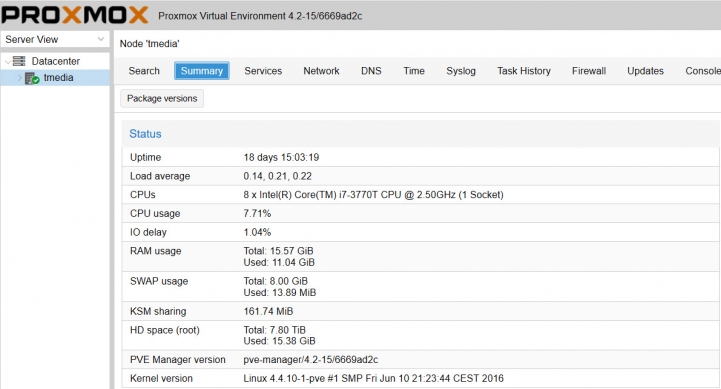Viewport: 721px width, 389px height.
Task: Open the Console tab
Action: pyautogui.click(x=703, y=71)
